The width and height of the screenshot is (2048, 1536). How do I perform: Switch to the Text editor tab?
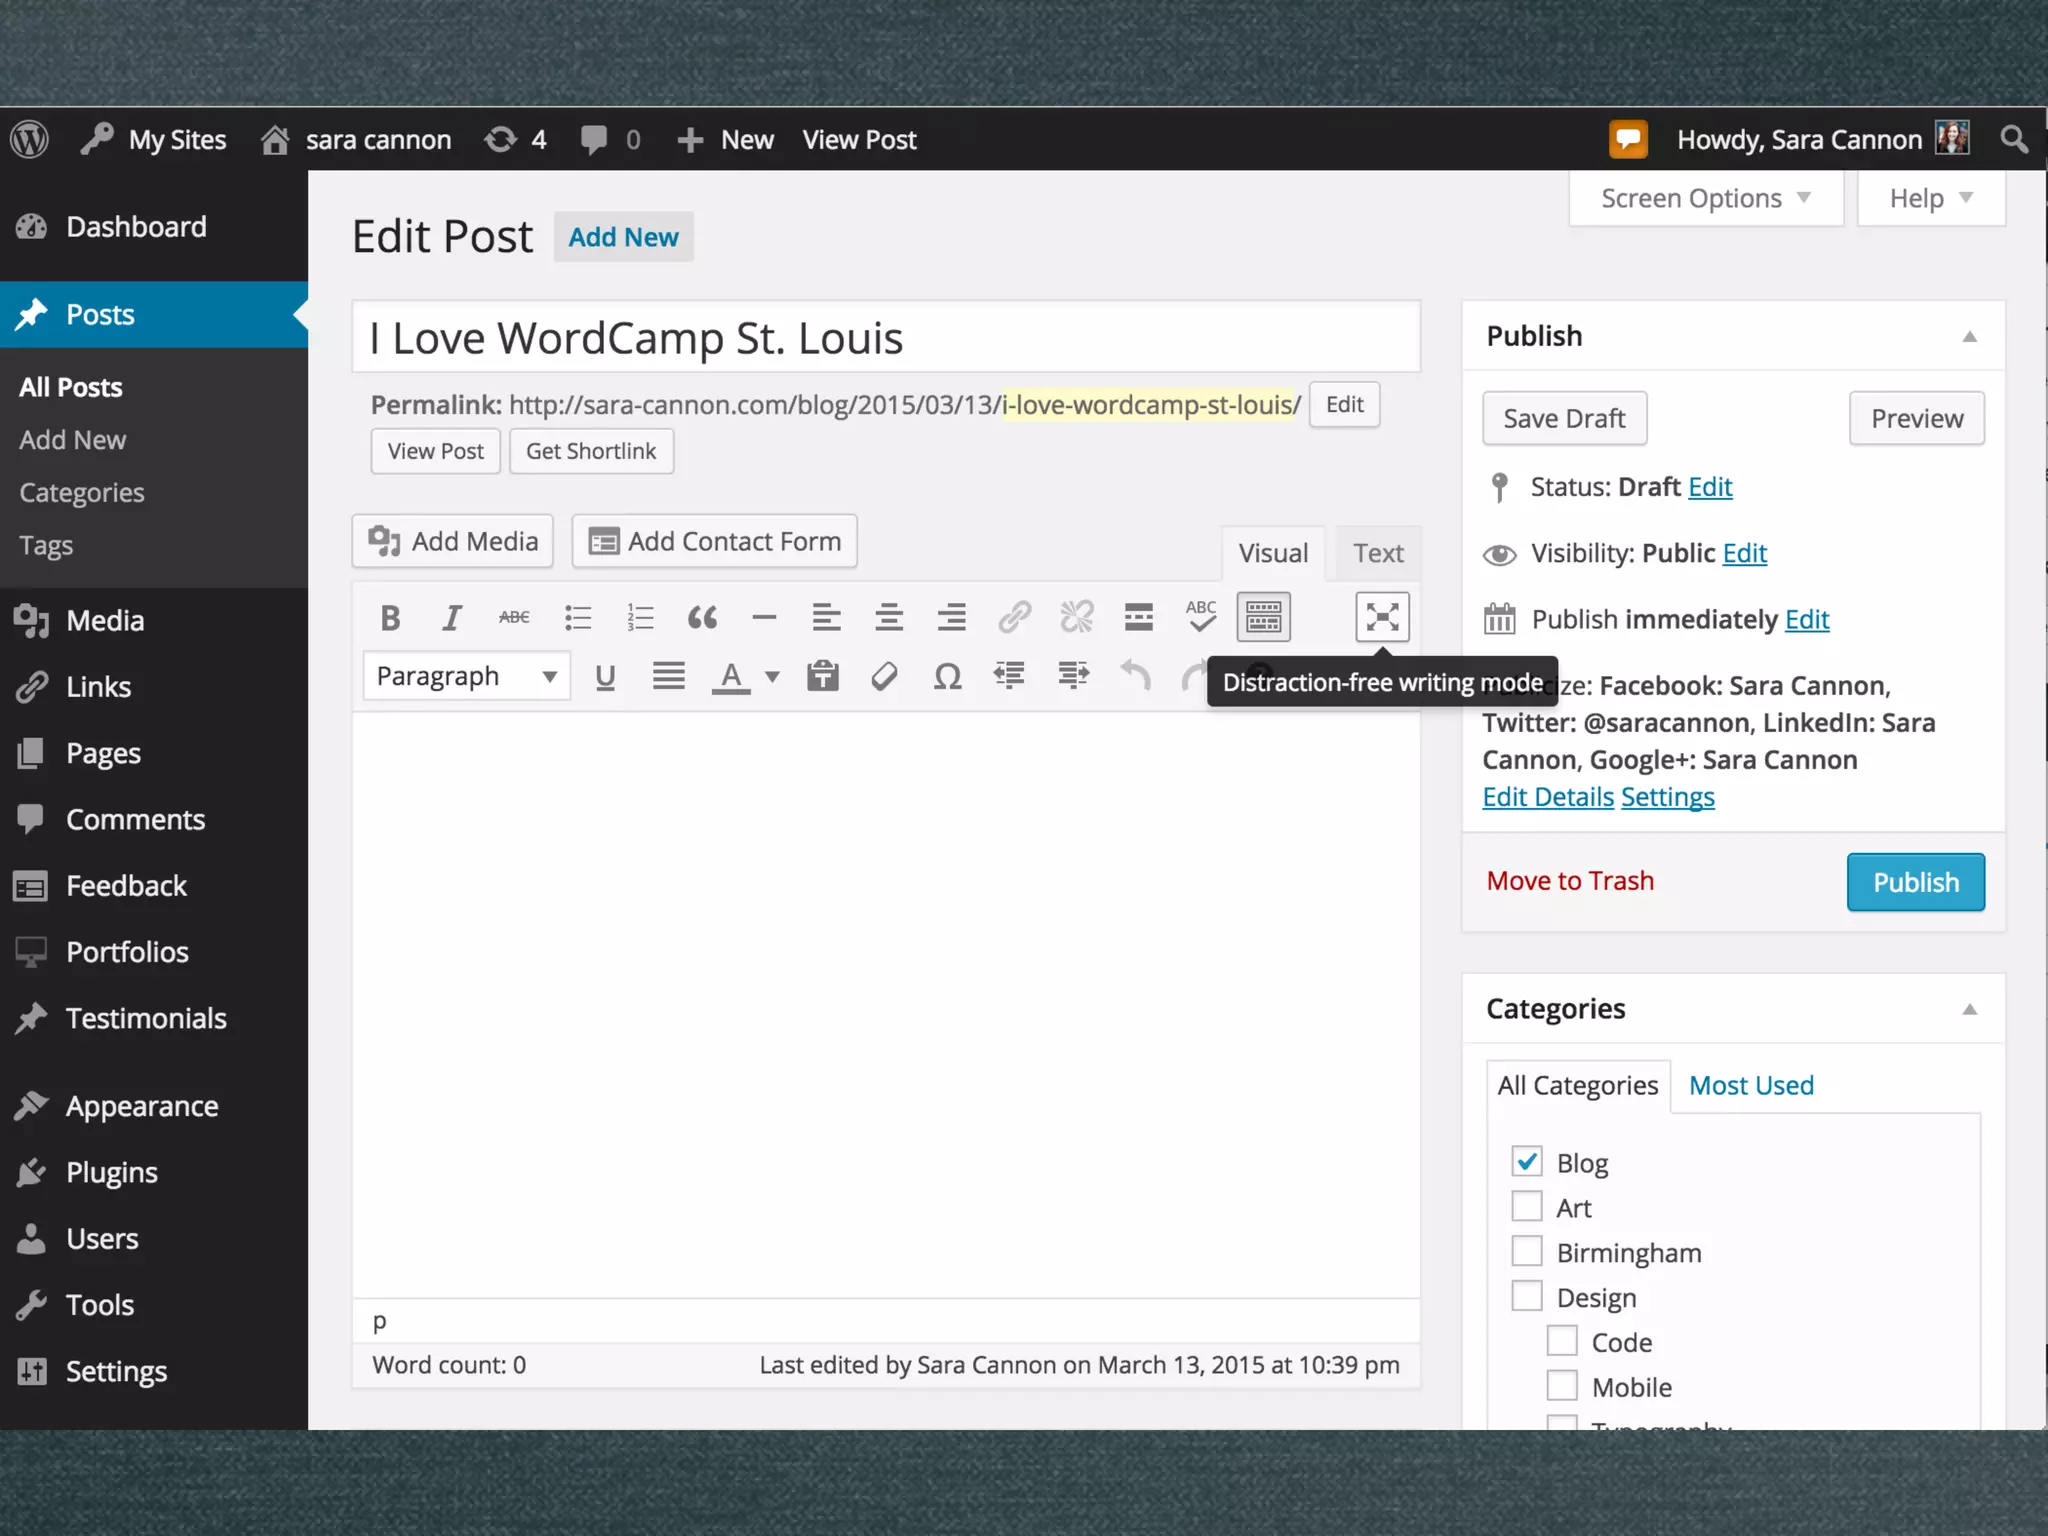point(1378,553)
